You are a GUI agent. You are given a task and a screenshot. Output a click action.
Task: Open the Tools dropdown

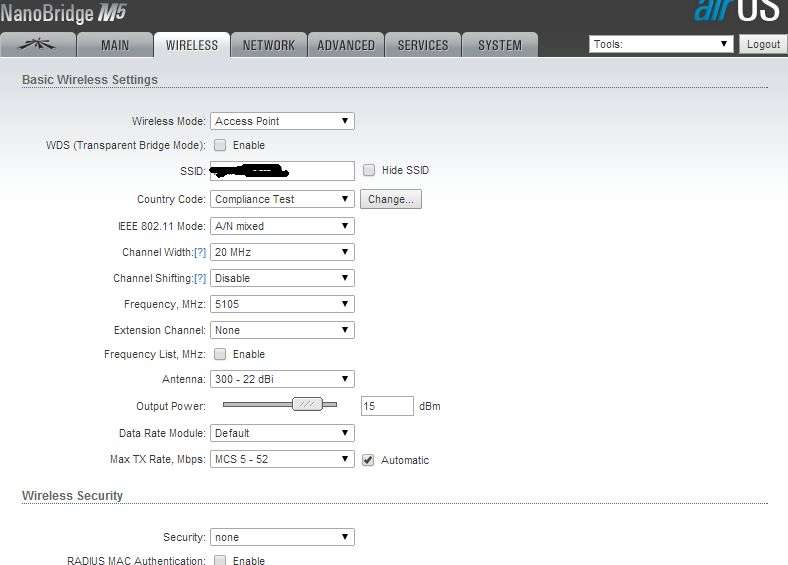[661, 44]
